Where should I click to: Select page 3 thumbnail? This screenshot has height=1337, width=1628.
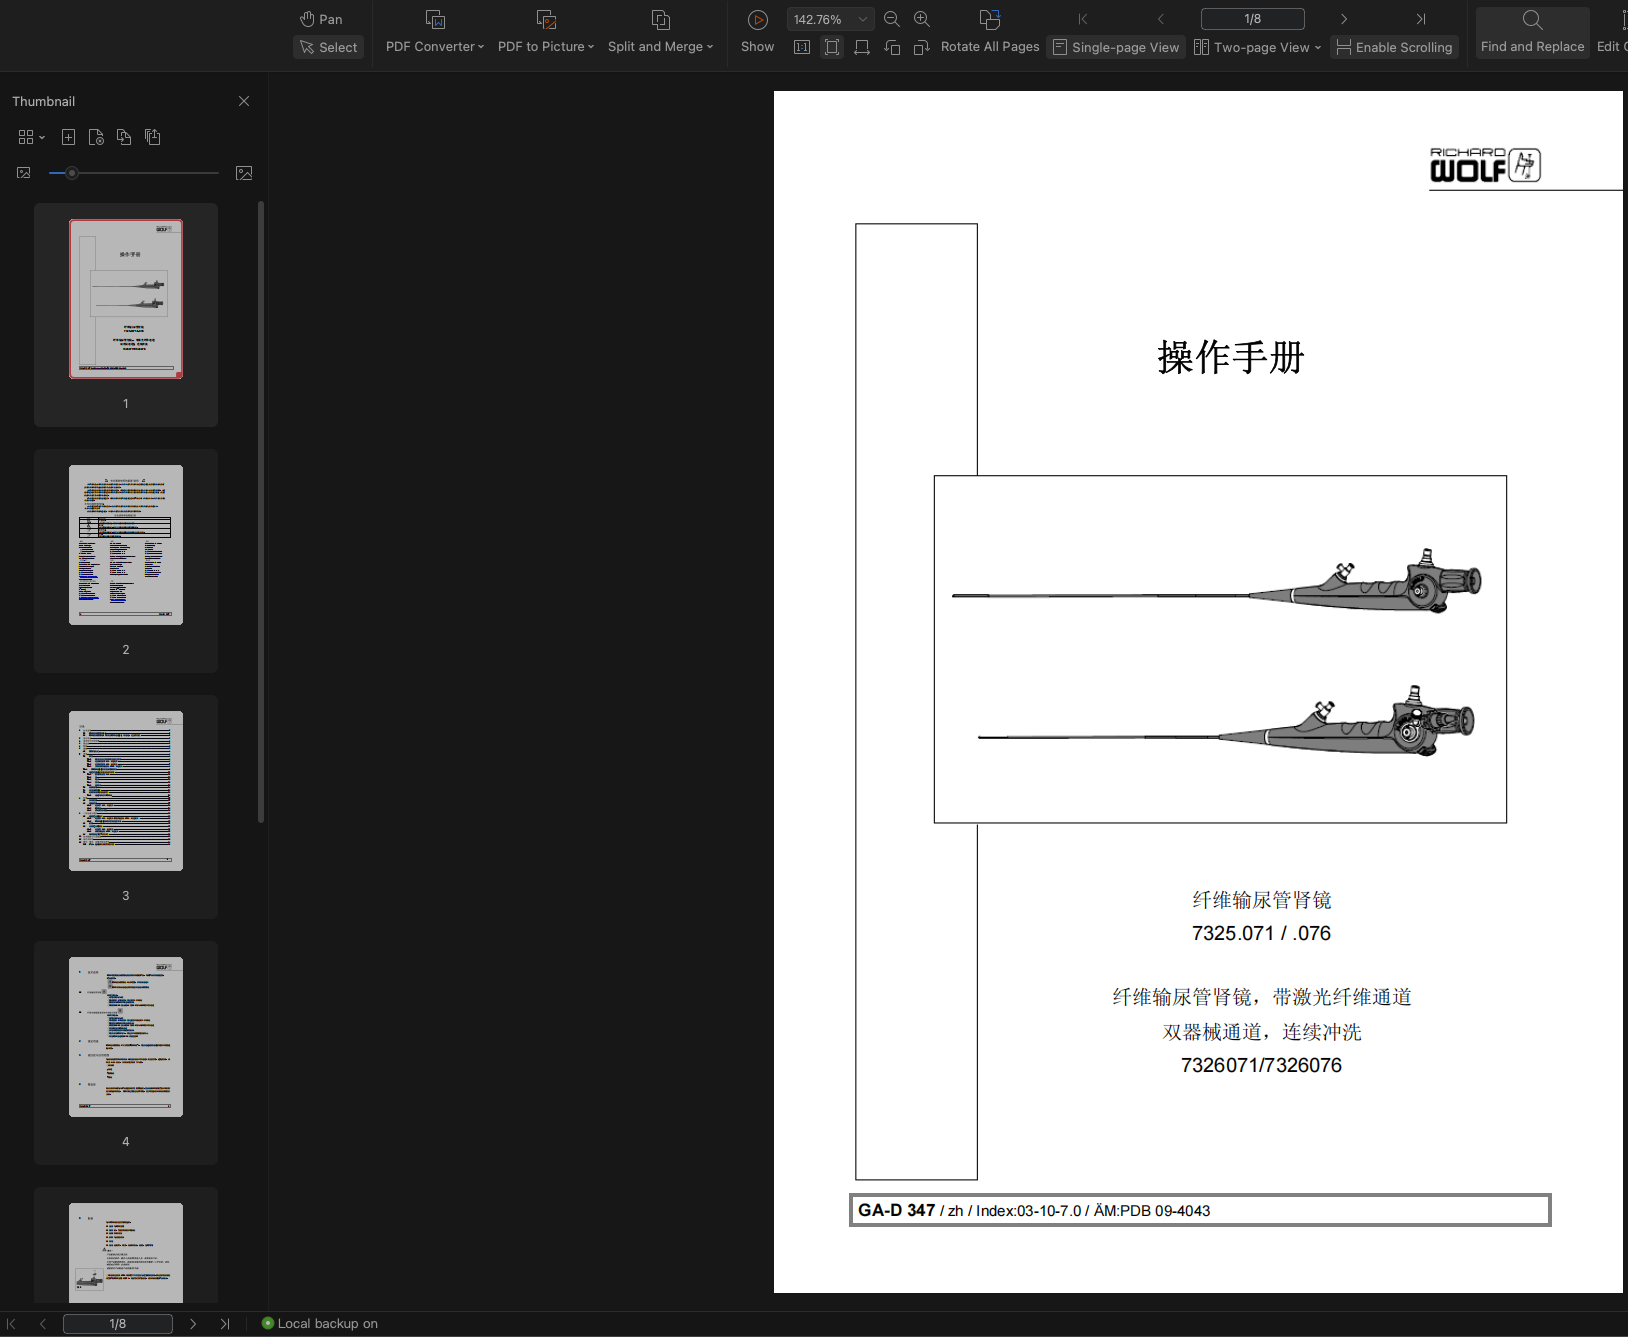[126, 791]
